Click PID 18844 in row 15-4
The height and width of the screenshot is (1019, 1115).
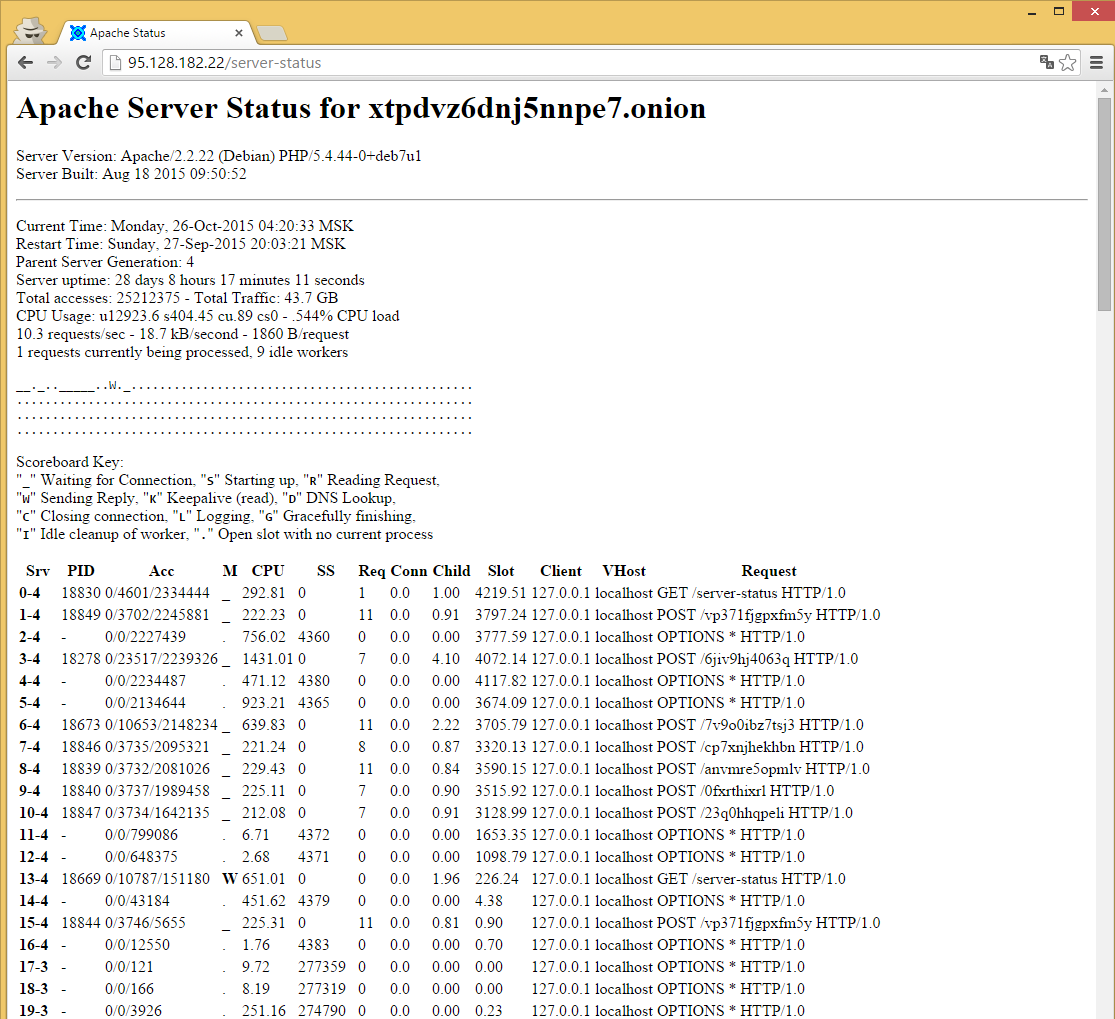81,924
